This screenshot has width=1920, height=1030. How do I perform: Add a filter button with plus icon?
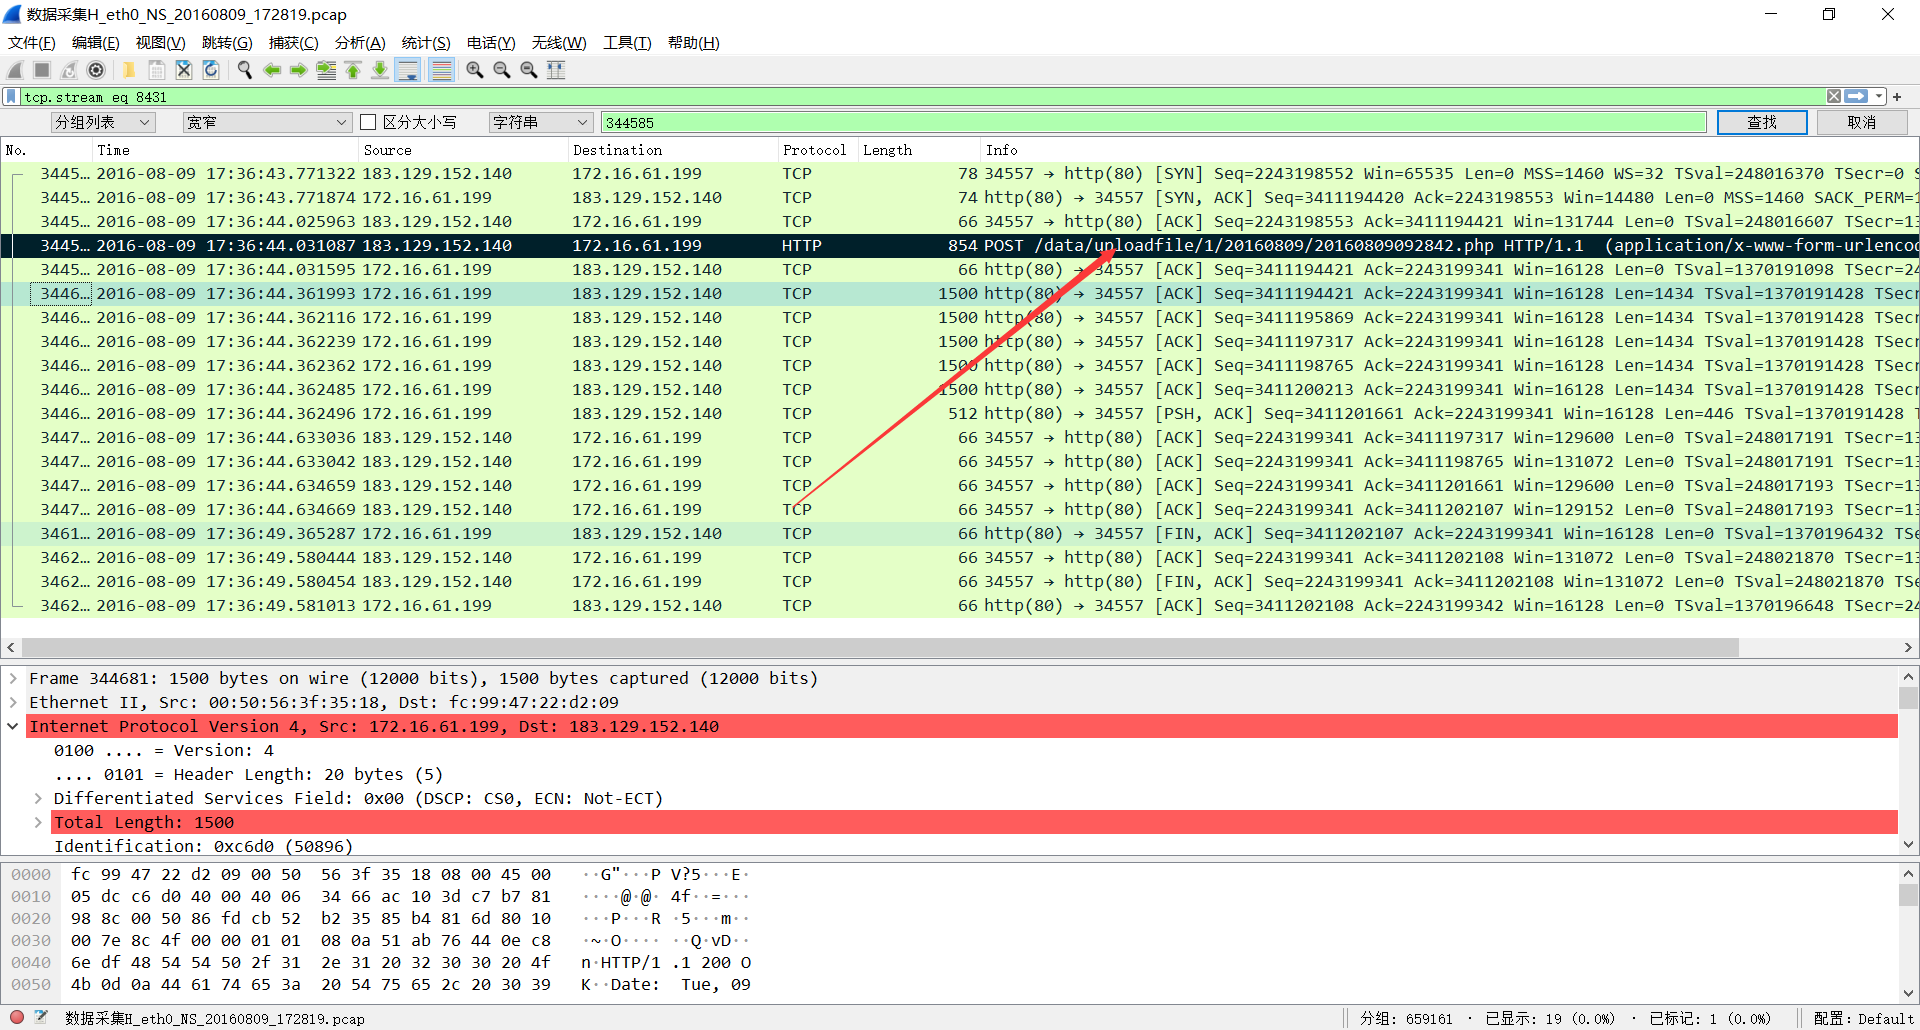pyautogui.click(x=1897, y=97)
